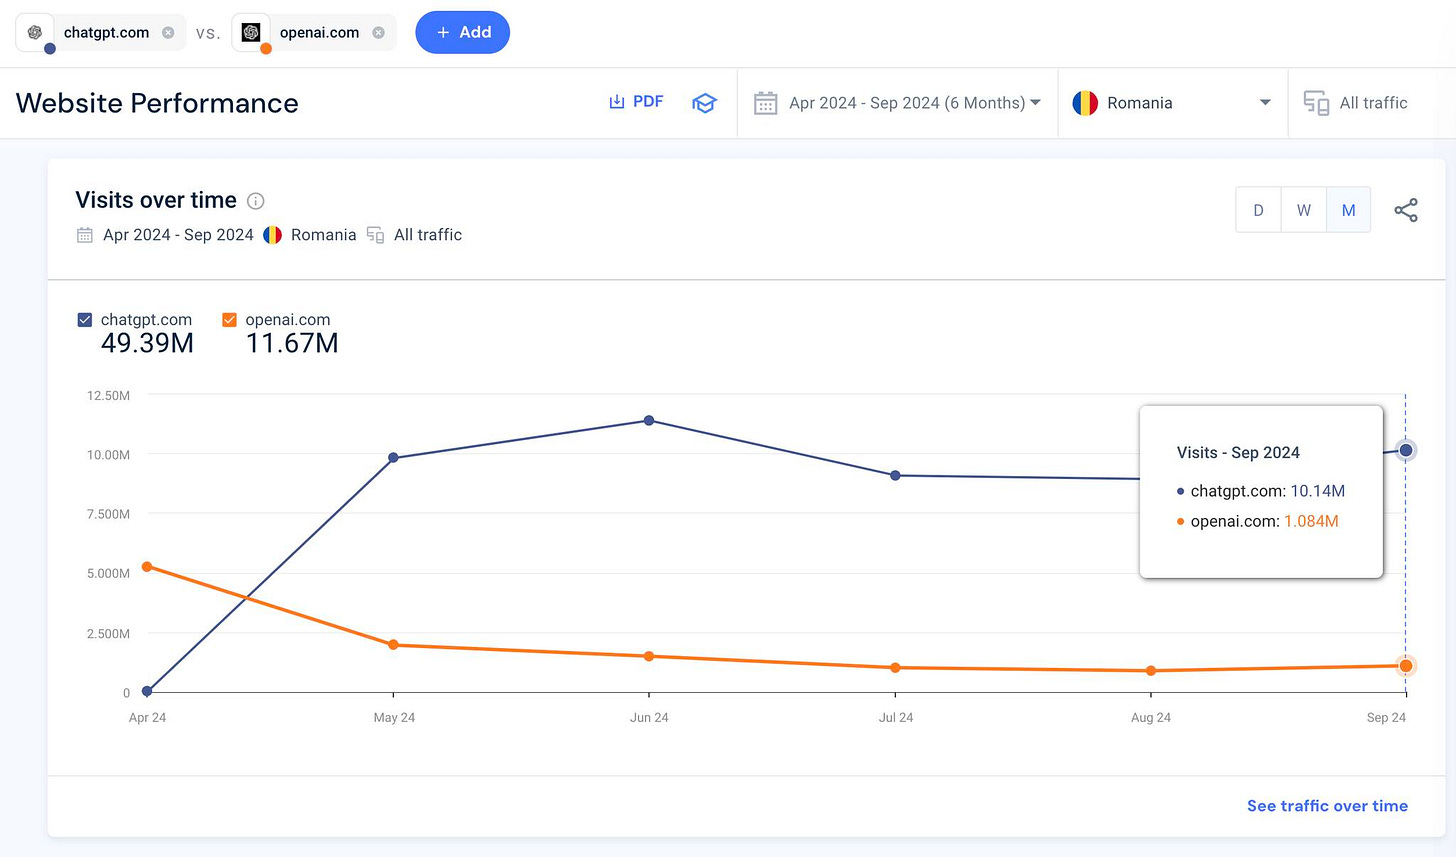Click openai.com Jul 24 data point

pyautogui.click(x=895, y=668)
